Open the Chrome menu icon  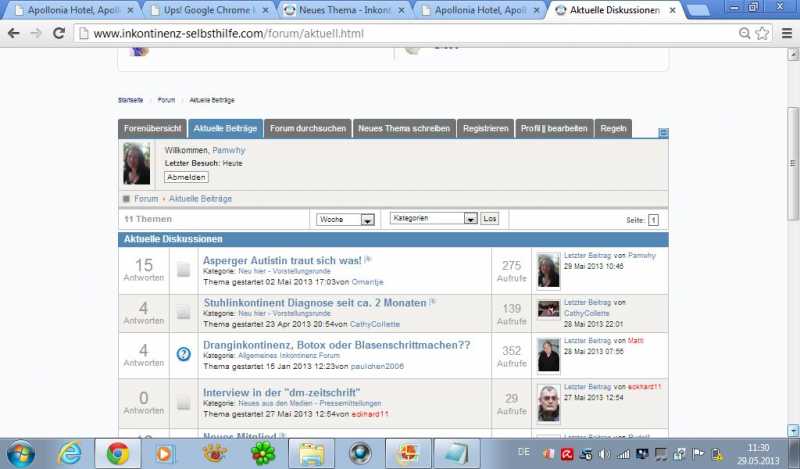click(x=783, y=33)
